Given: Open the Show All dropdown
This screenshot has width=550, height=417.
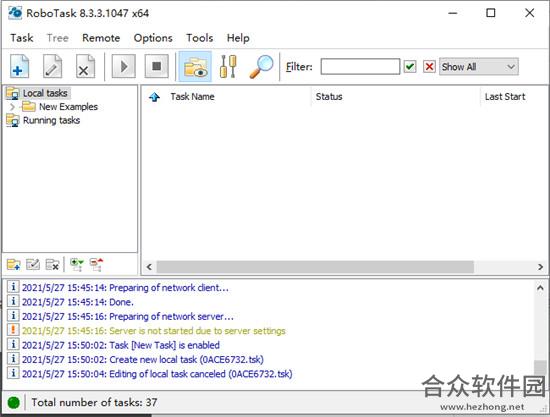Looking at the screenshot, I should (479, 67).
